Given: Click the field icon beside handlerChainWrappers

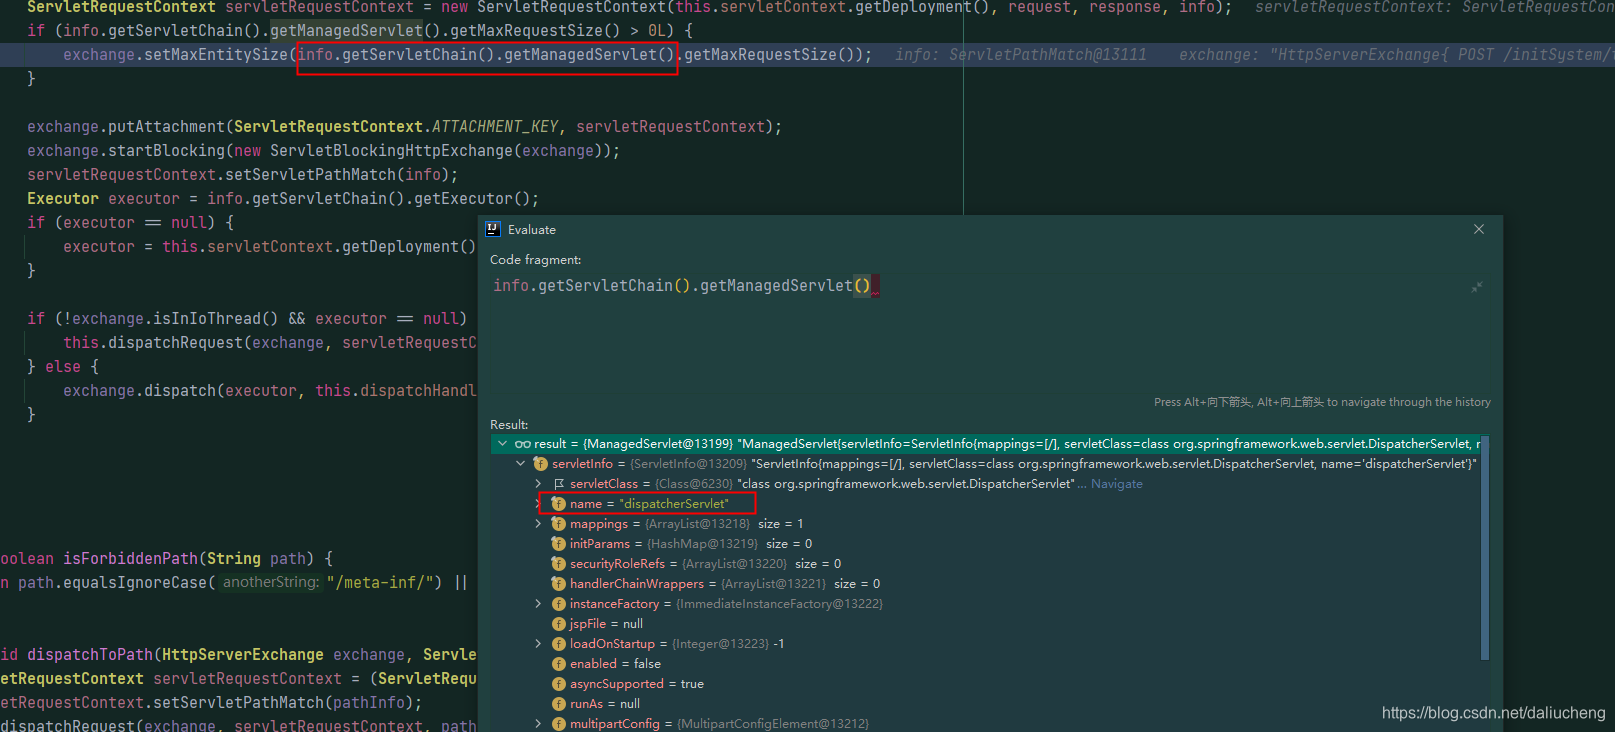Looking at the screenshot, I should pos(559,583).
